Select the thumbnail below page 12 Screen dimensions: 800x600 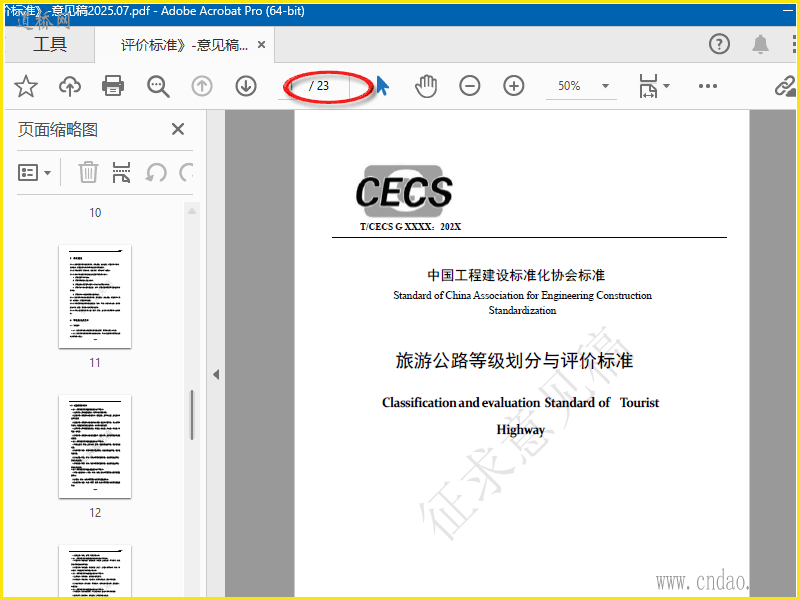95,570
